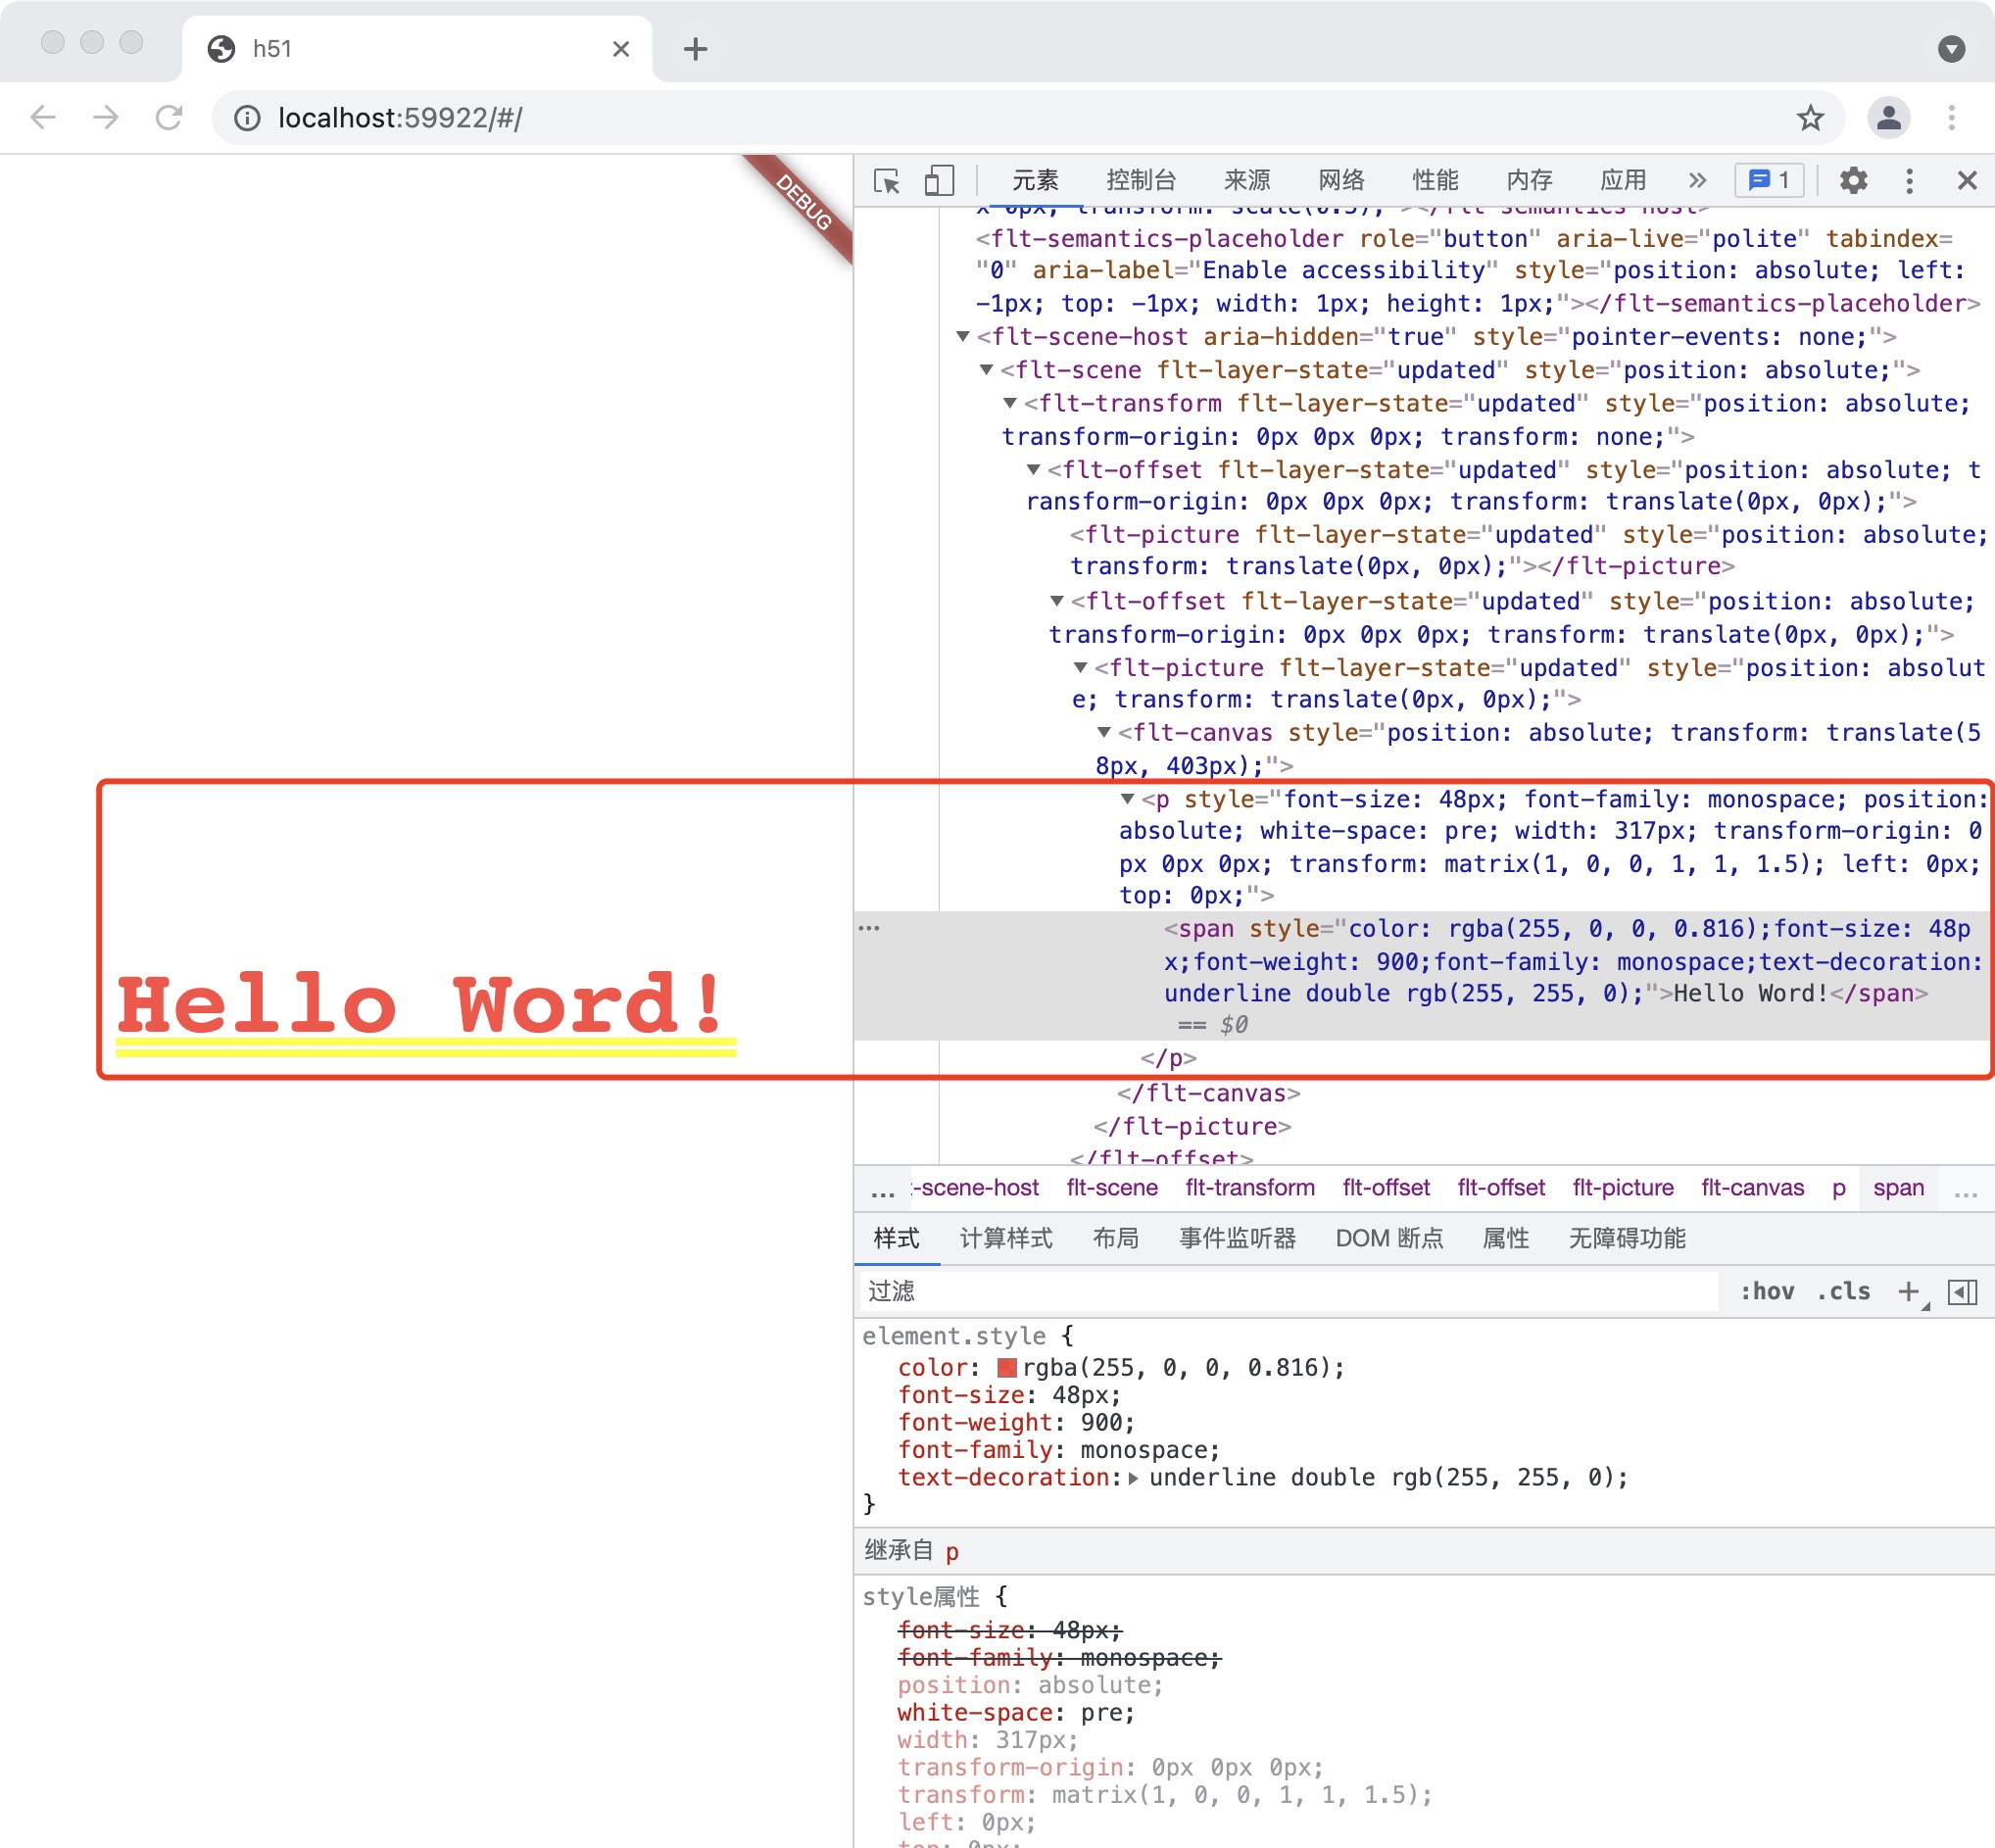Toggle the device toolbar icon
Image resolution: width=1995 pixels, height=1848 pixels.
[938, 181]
